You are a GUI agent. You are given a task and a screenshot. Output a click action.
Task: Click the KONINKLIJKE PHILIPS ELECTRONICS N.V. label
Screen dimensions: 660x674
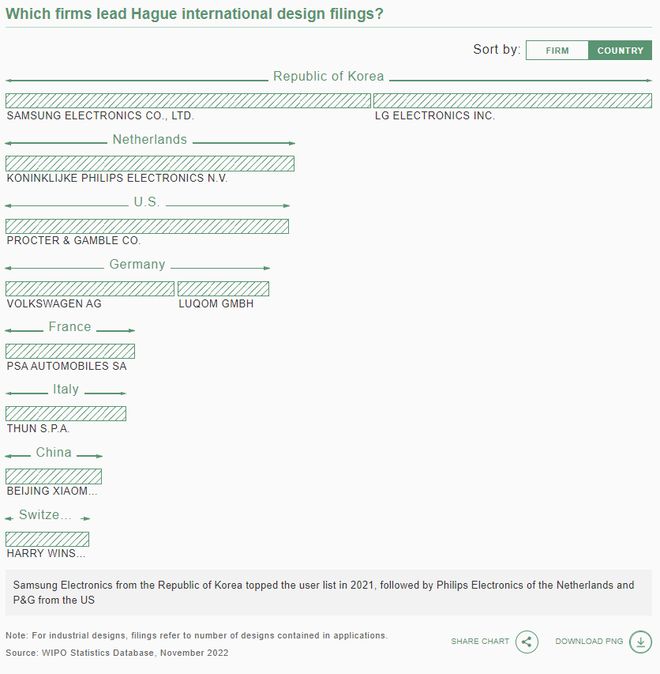(117, 178)
